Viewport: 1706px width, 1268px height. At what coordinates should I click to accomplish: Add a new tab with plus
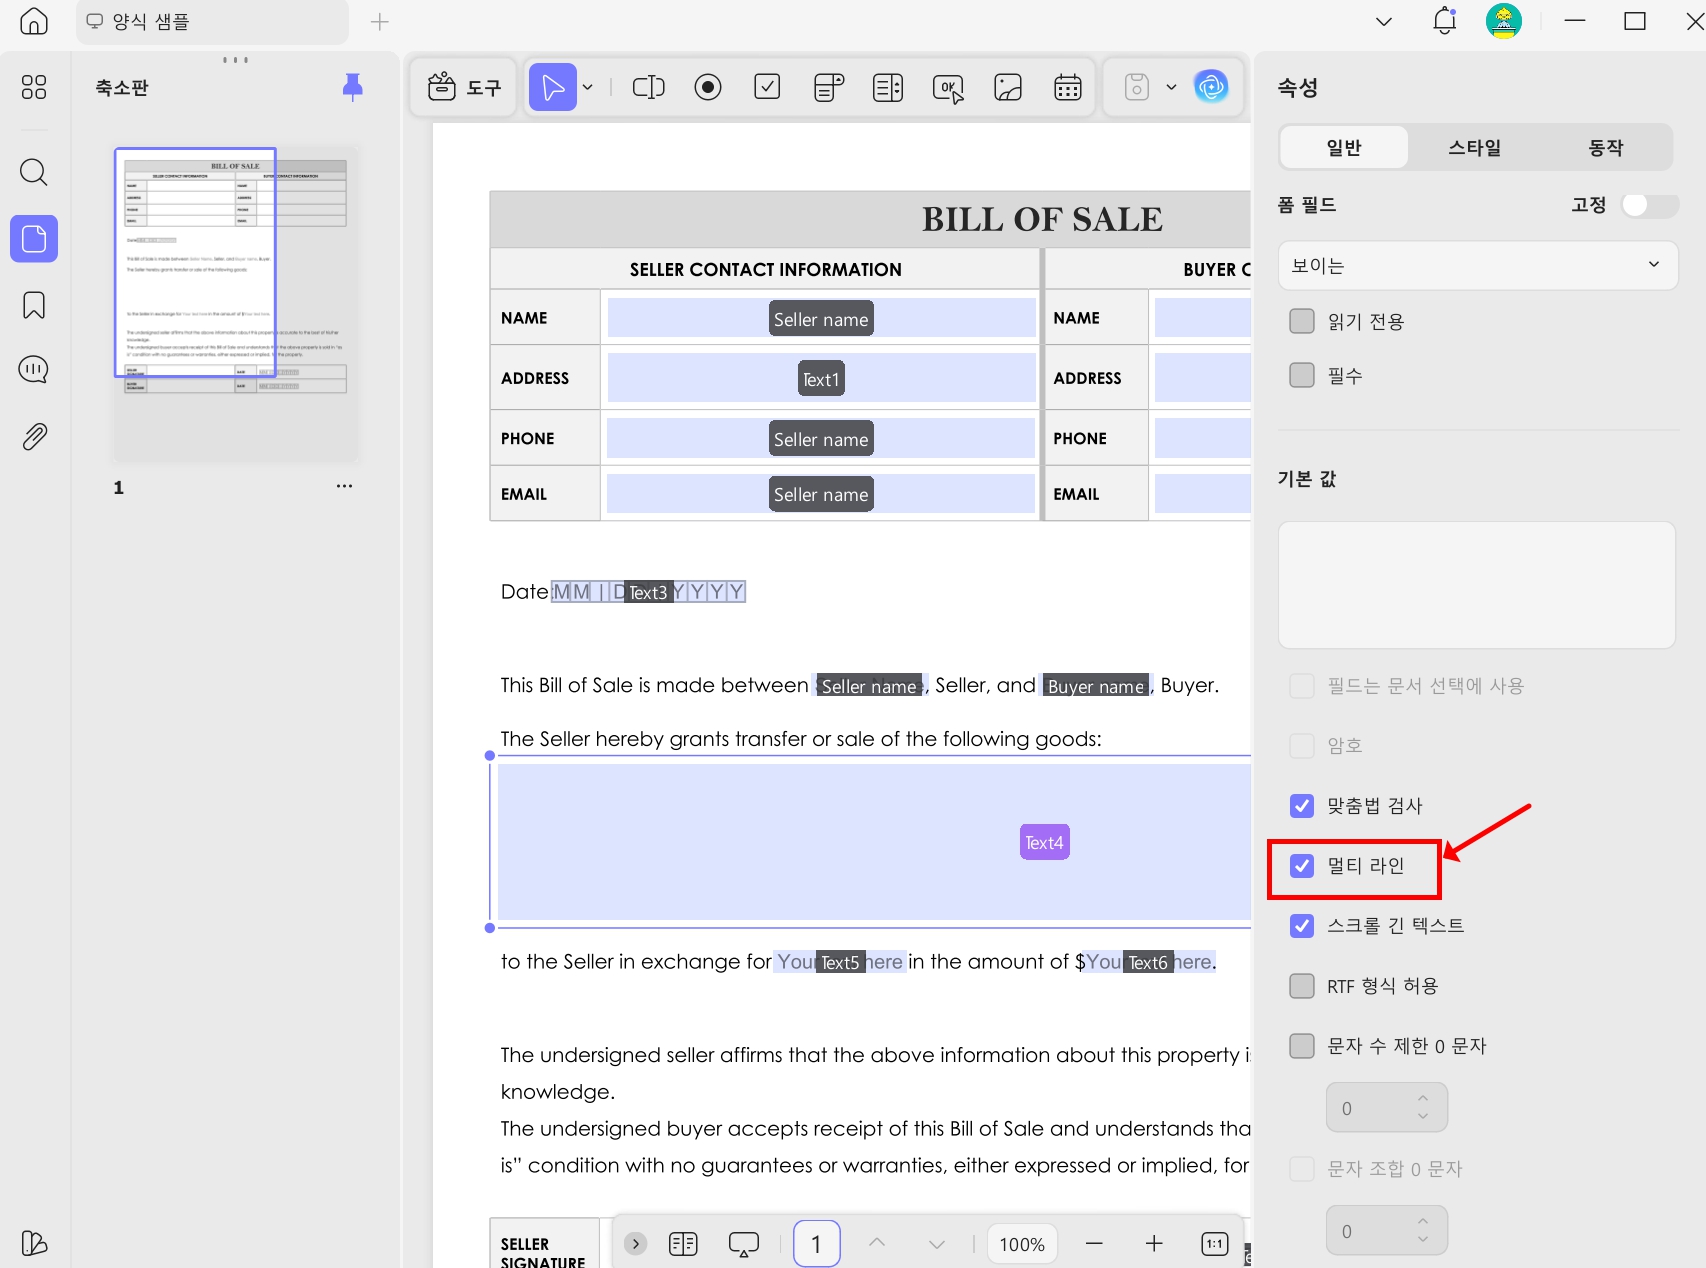click(x=380, y=22)
